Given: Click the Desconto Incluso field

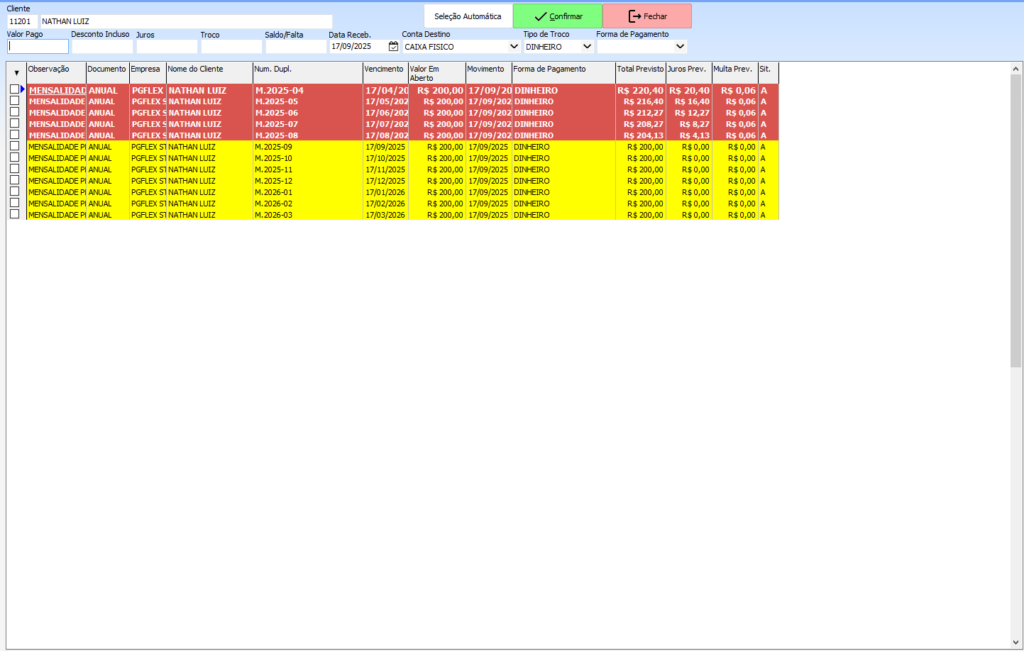Looking at the screenshot, I should (x=102, y=46).
